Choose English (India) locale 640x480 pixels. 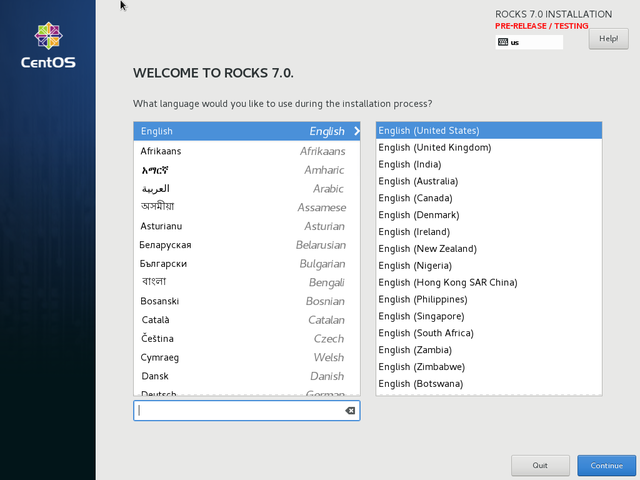click(489, 164)
